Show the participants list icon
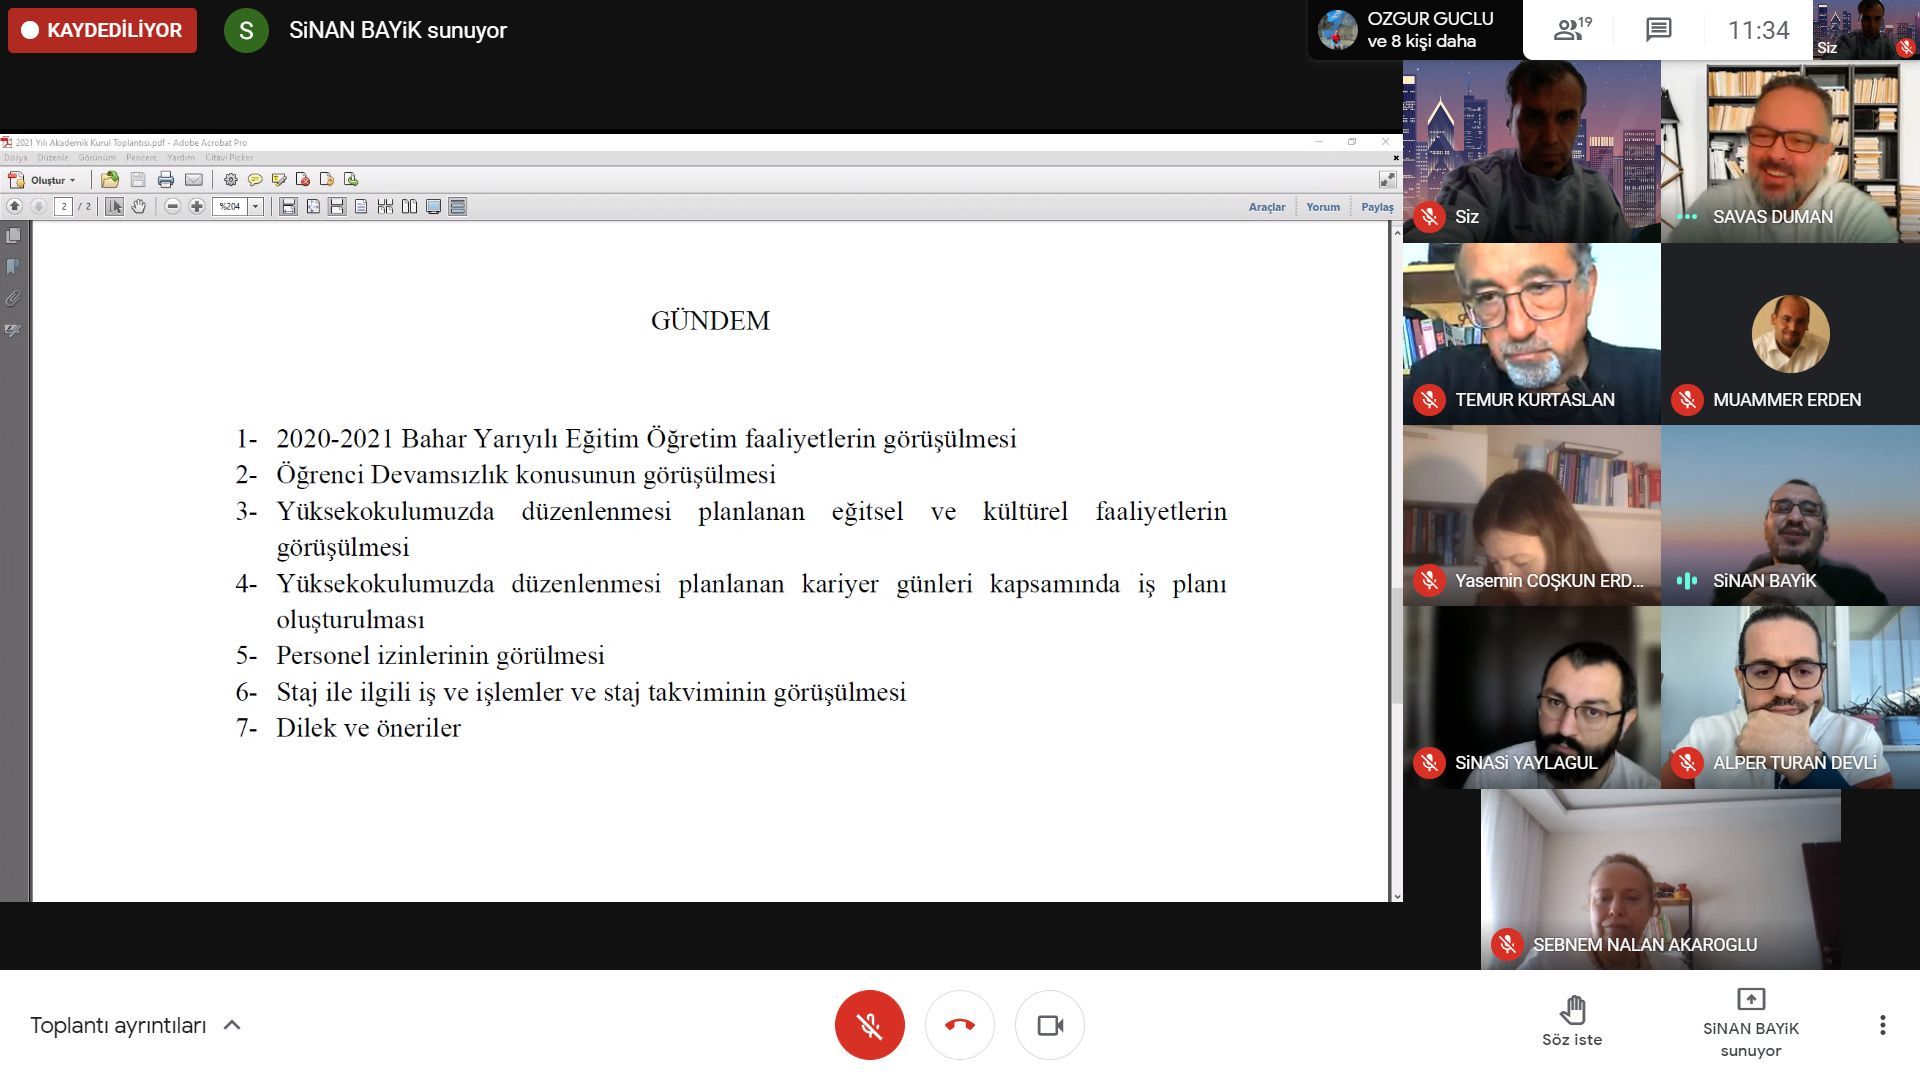 click(1571, 30)
